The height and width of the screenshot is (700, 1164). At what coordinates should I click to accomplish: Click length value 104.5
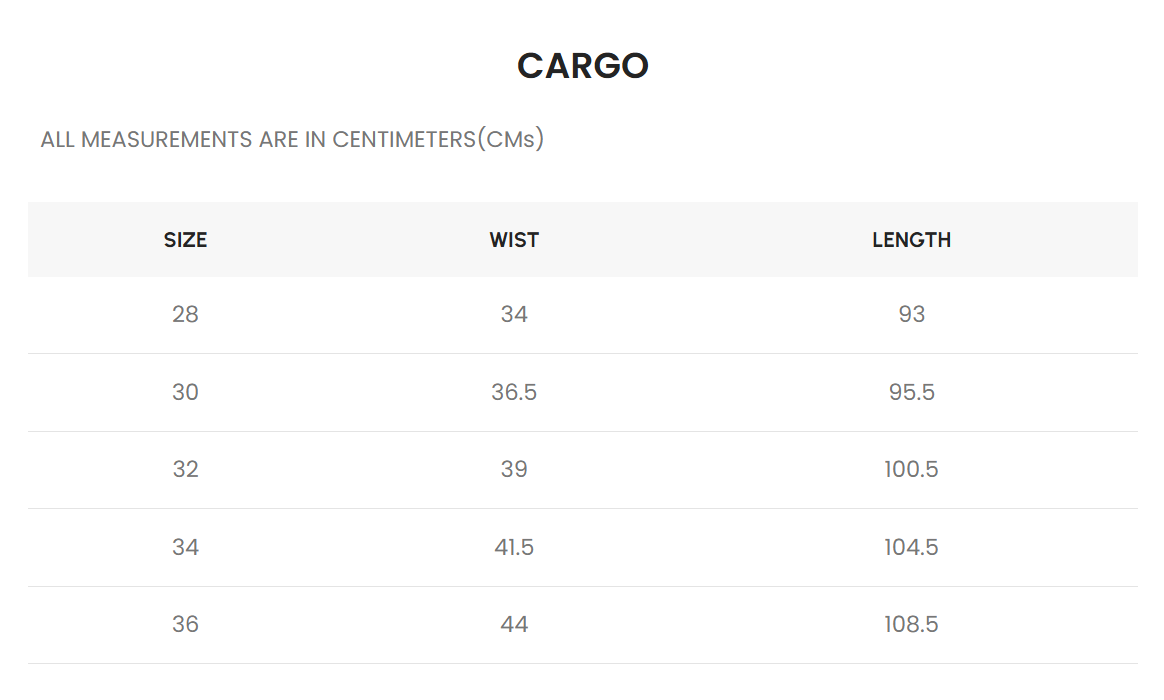911,547
